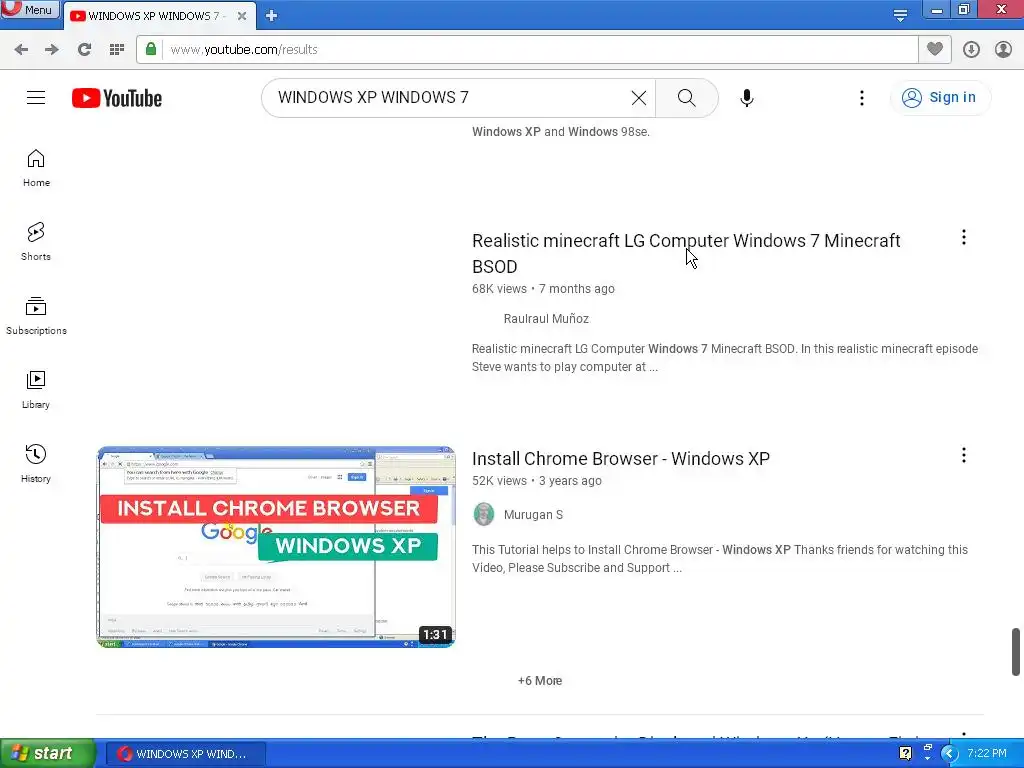Play Install Chrome Browser thumbnail
The height and width of the screenshot is (768, 1024).
[276, 547]
